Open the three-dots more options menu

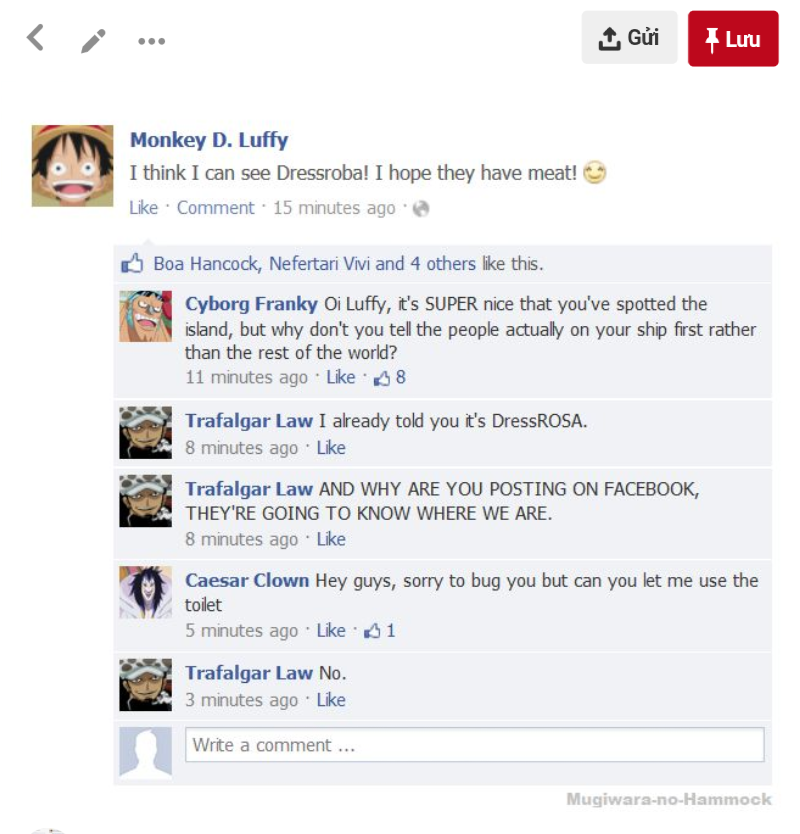click(152, 41)
